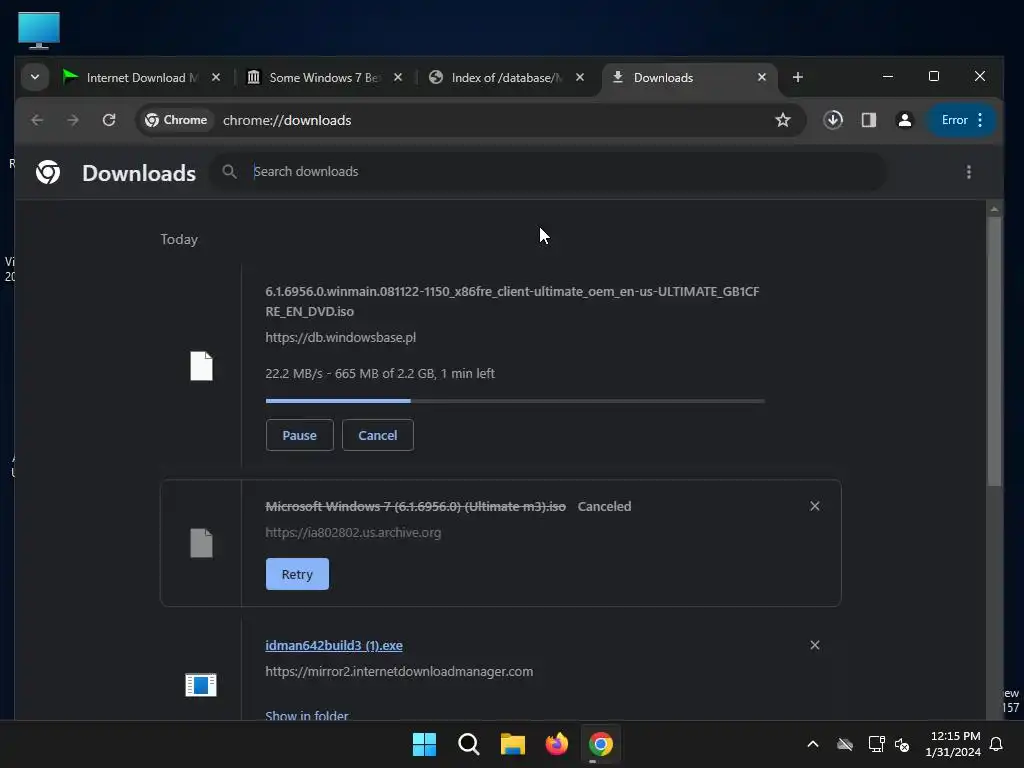The height and width of the screenshot is (768, 1024).
Task: Open the notifications bell icon
Action: click(996, 744)
